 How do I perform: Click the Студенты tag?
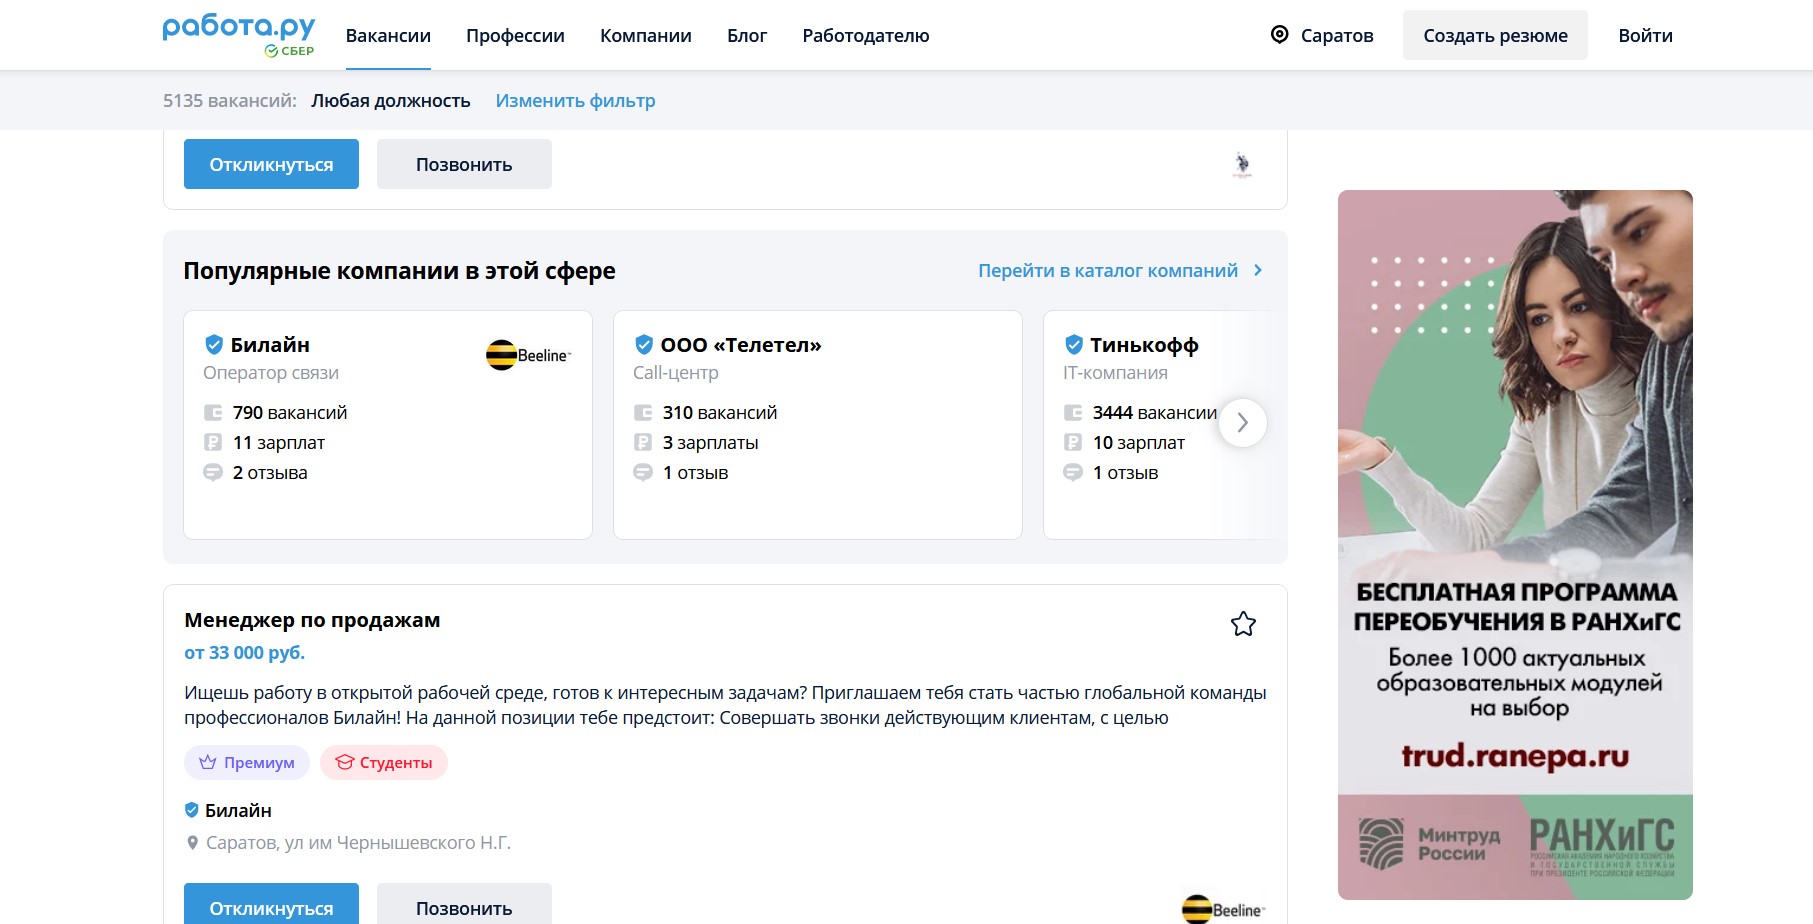click(384, 763)
